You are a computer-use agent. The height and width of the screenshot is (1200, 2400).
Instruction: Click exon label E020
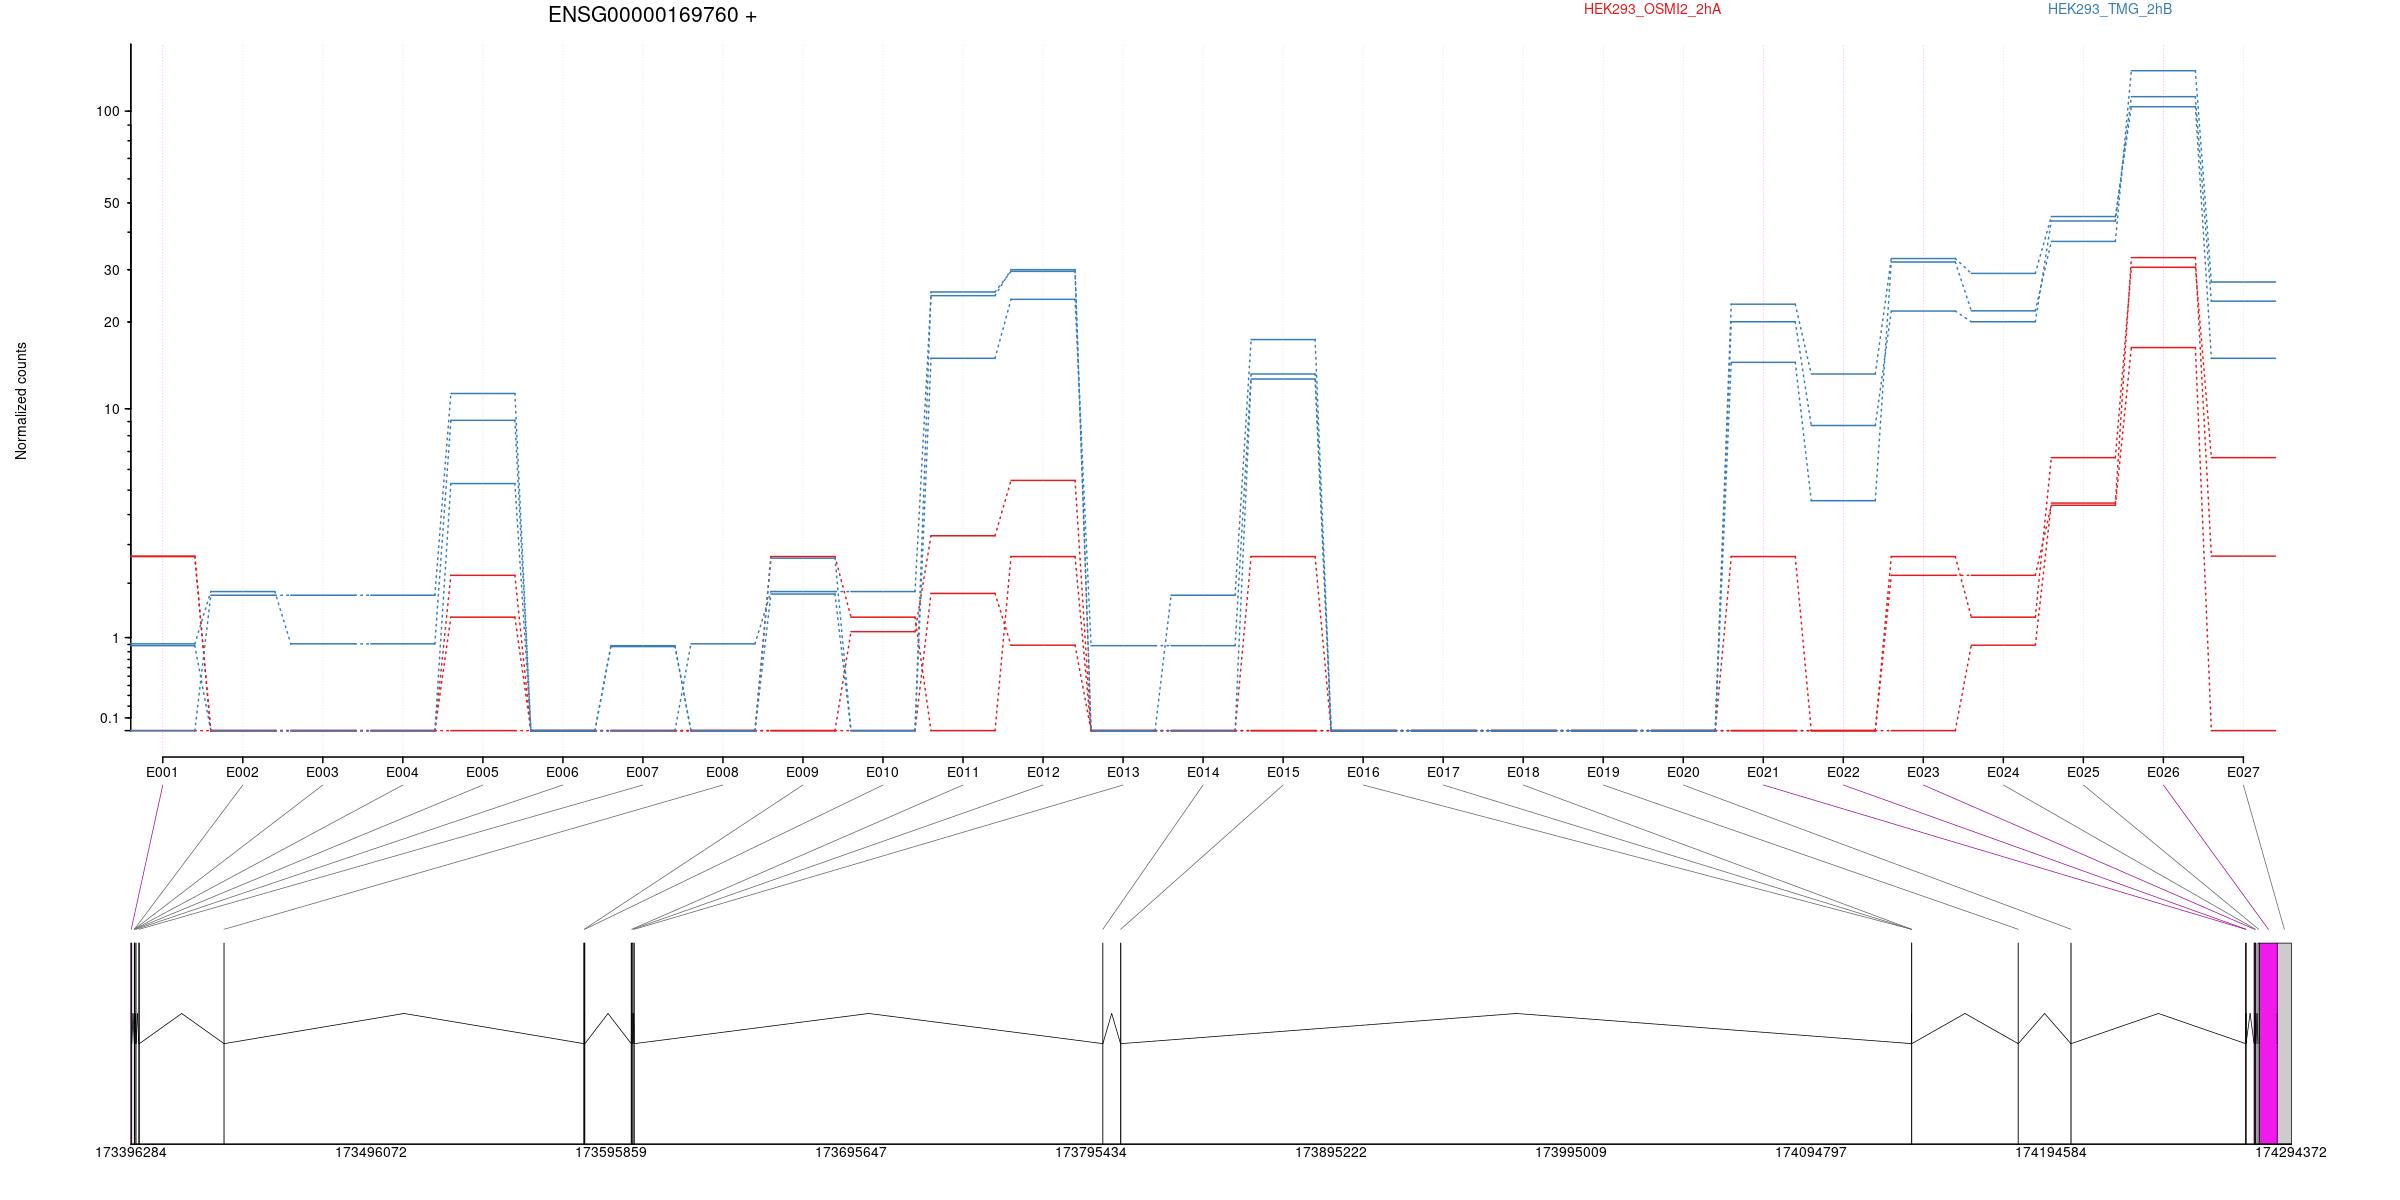click(1683, 772)
